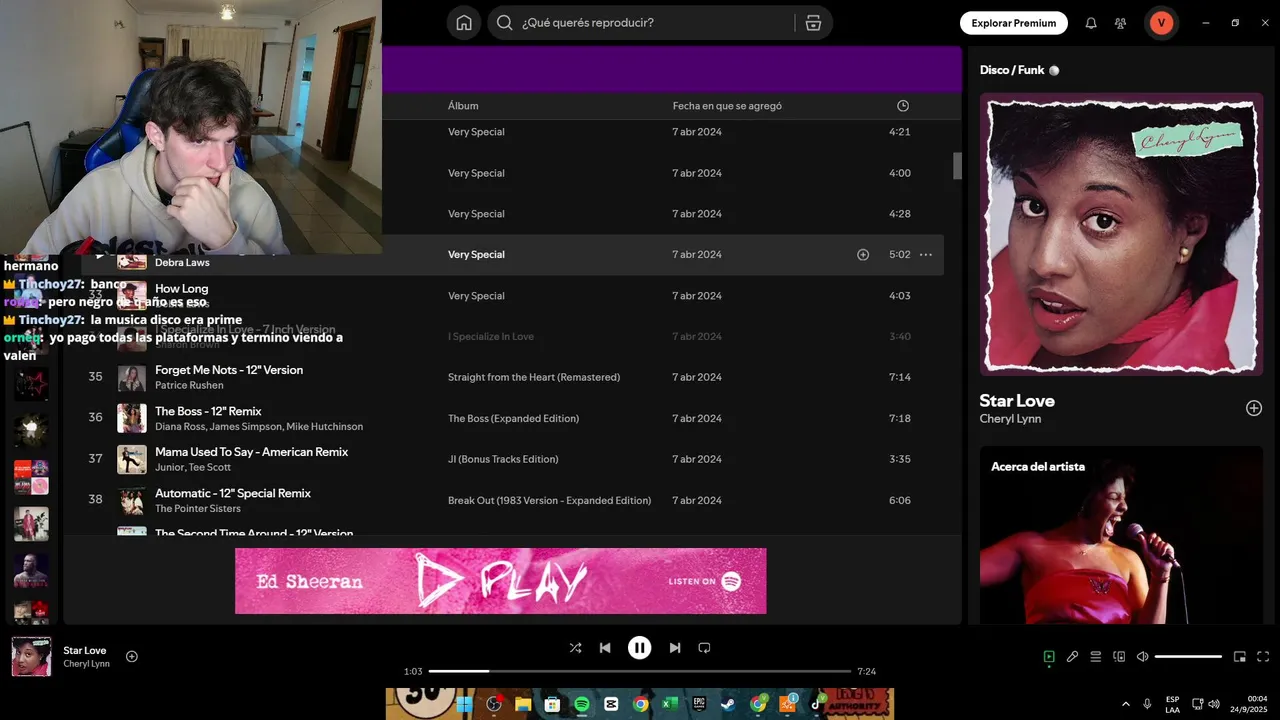Select Automatic - 12" Special Remix track
This screenshot has height=720, width=1280.
click(x=233, y=493)
